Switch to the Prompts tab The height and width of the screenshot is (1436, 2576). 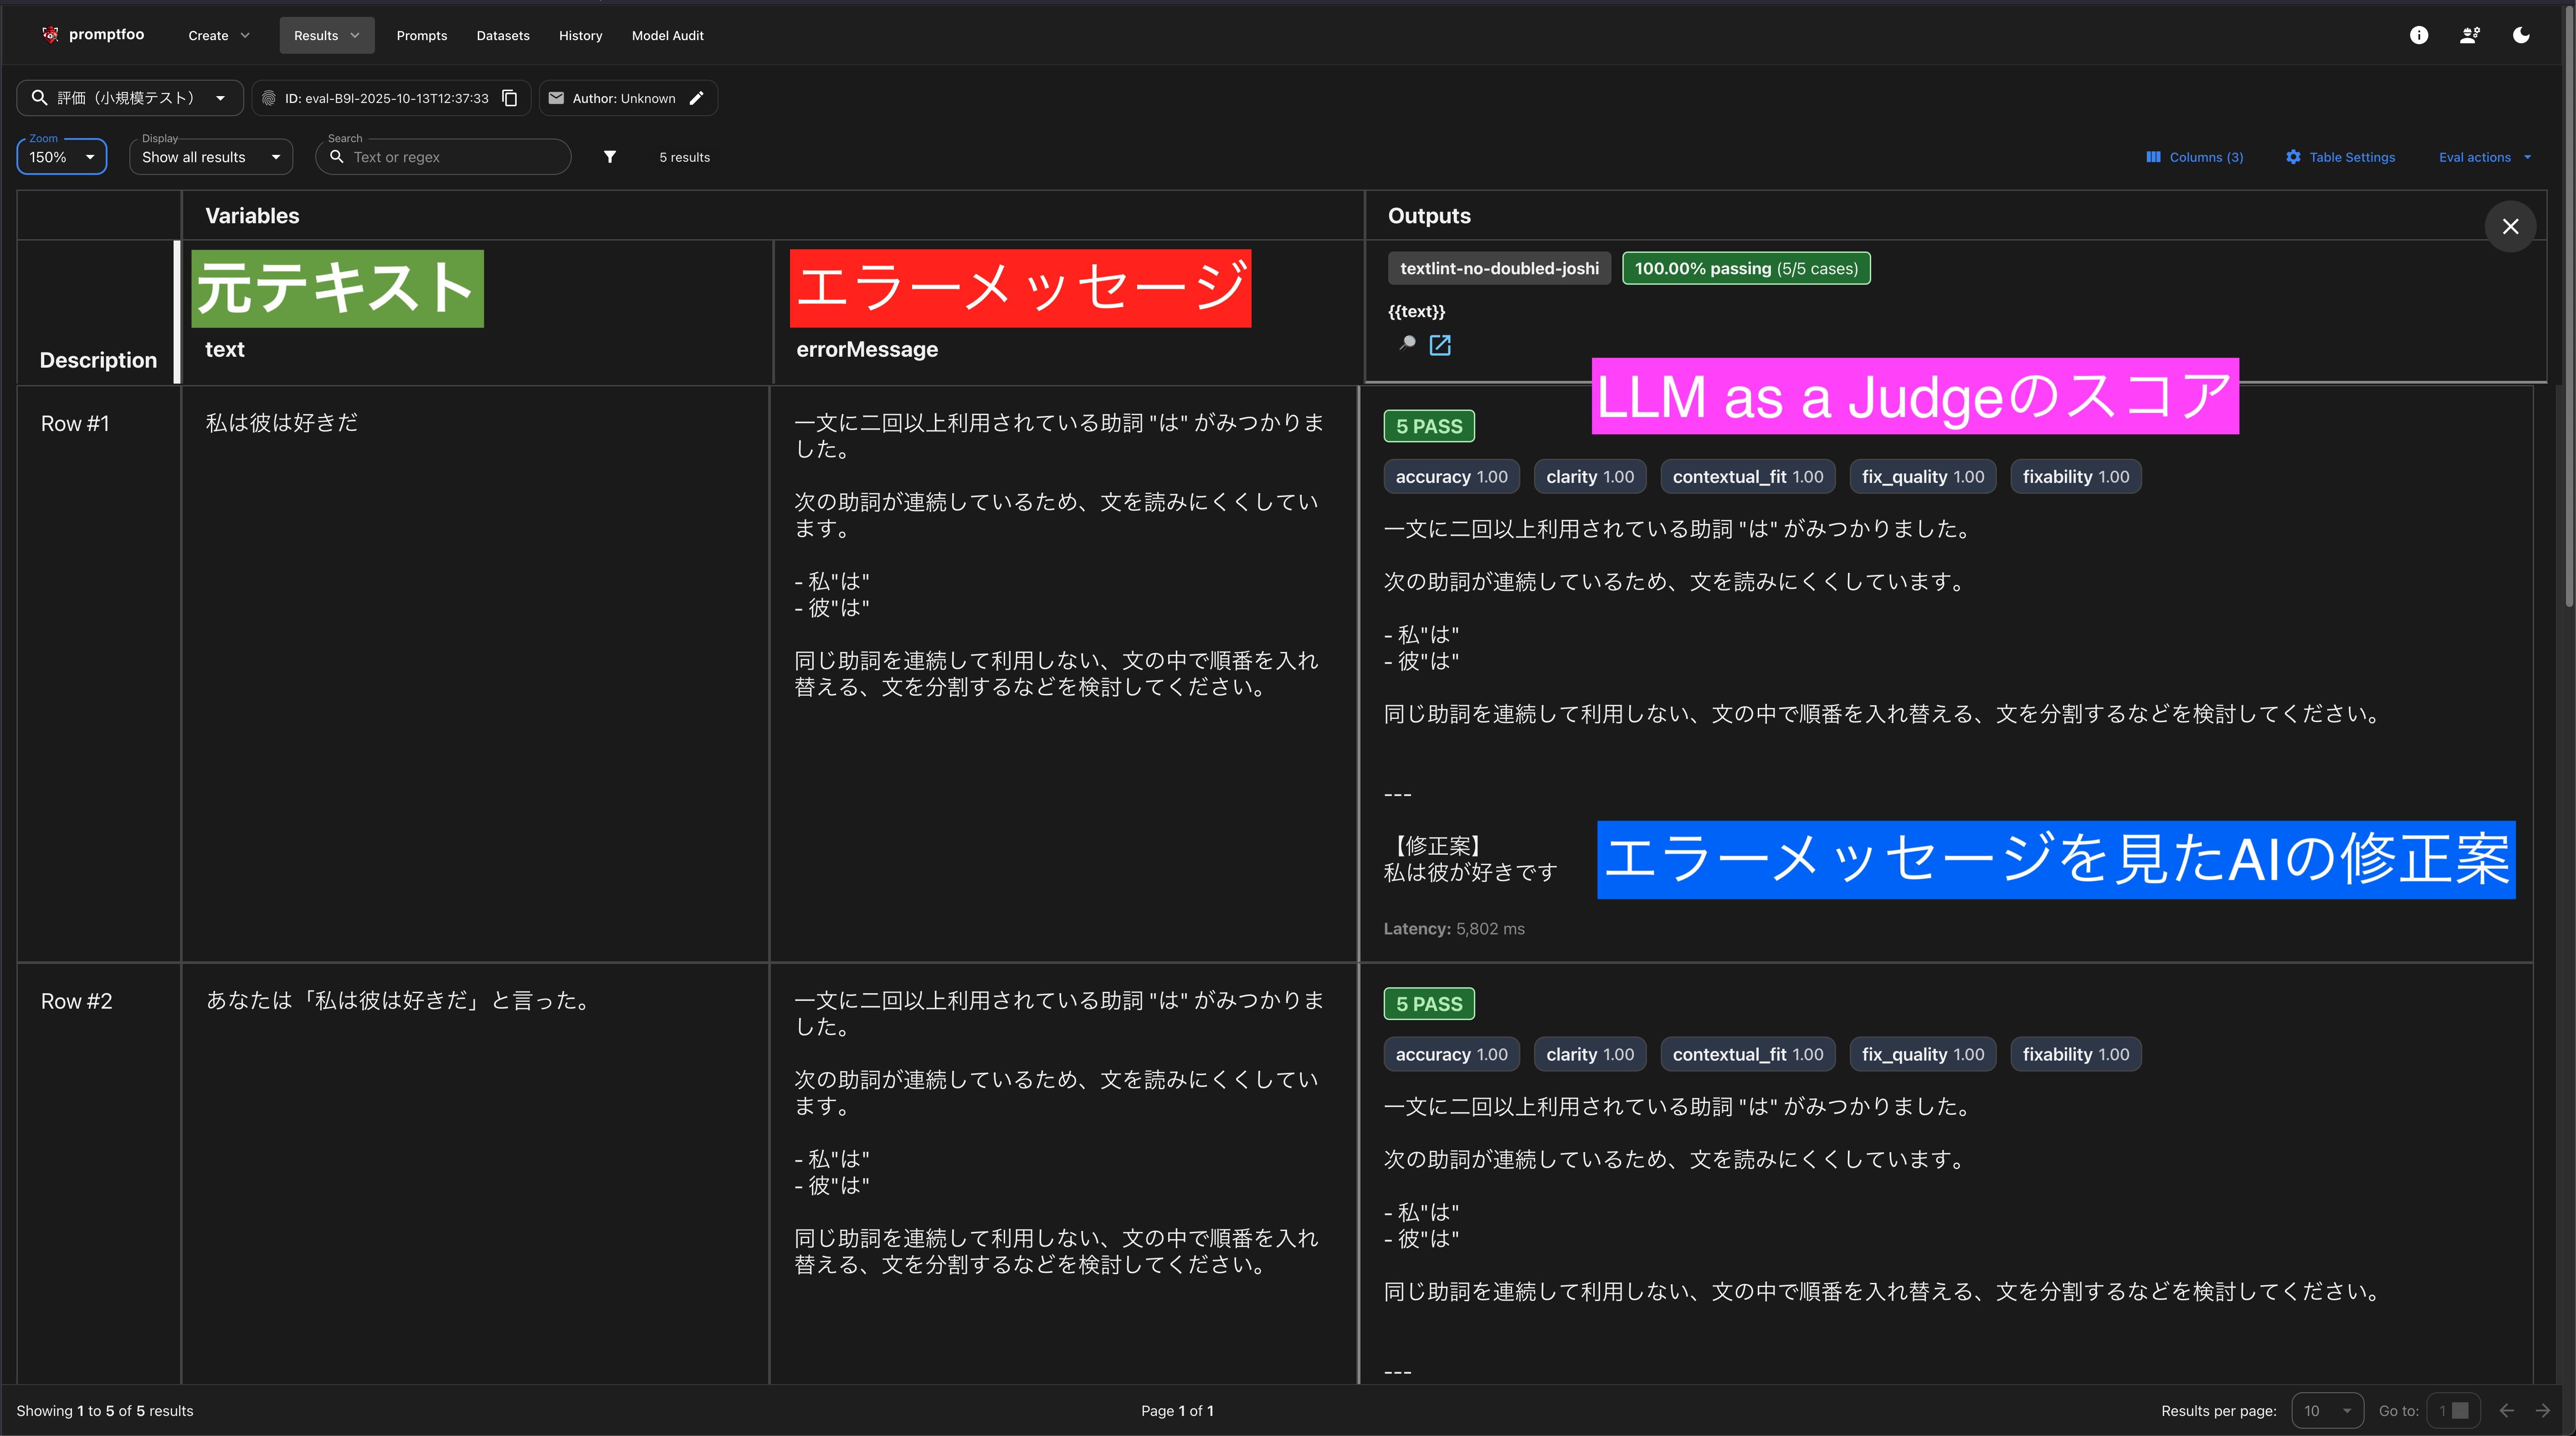click(x=421, y=35)
